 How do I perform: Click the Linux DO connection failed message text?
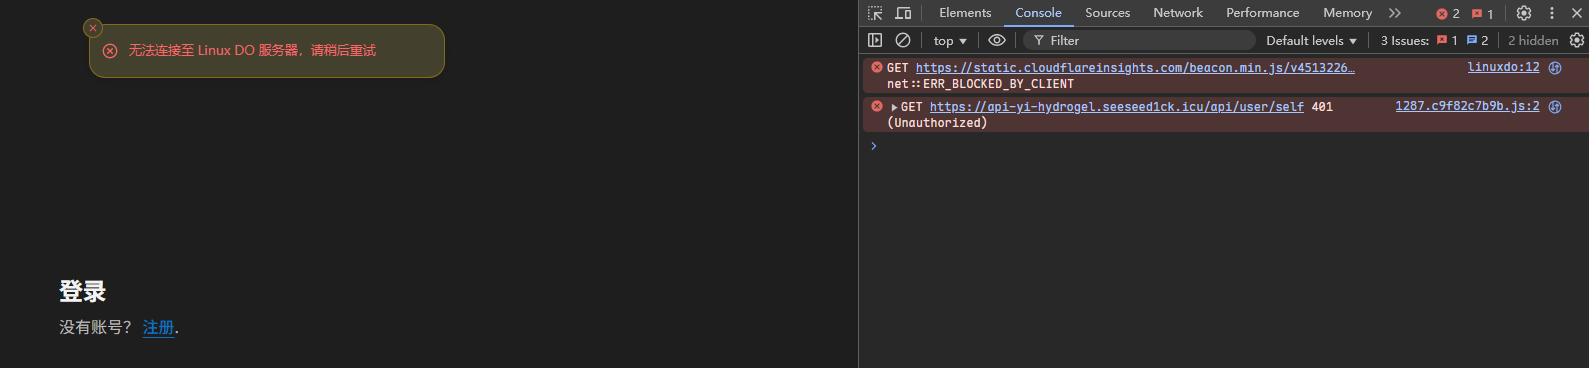[x=252, y=51]
